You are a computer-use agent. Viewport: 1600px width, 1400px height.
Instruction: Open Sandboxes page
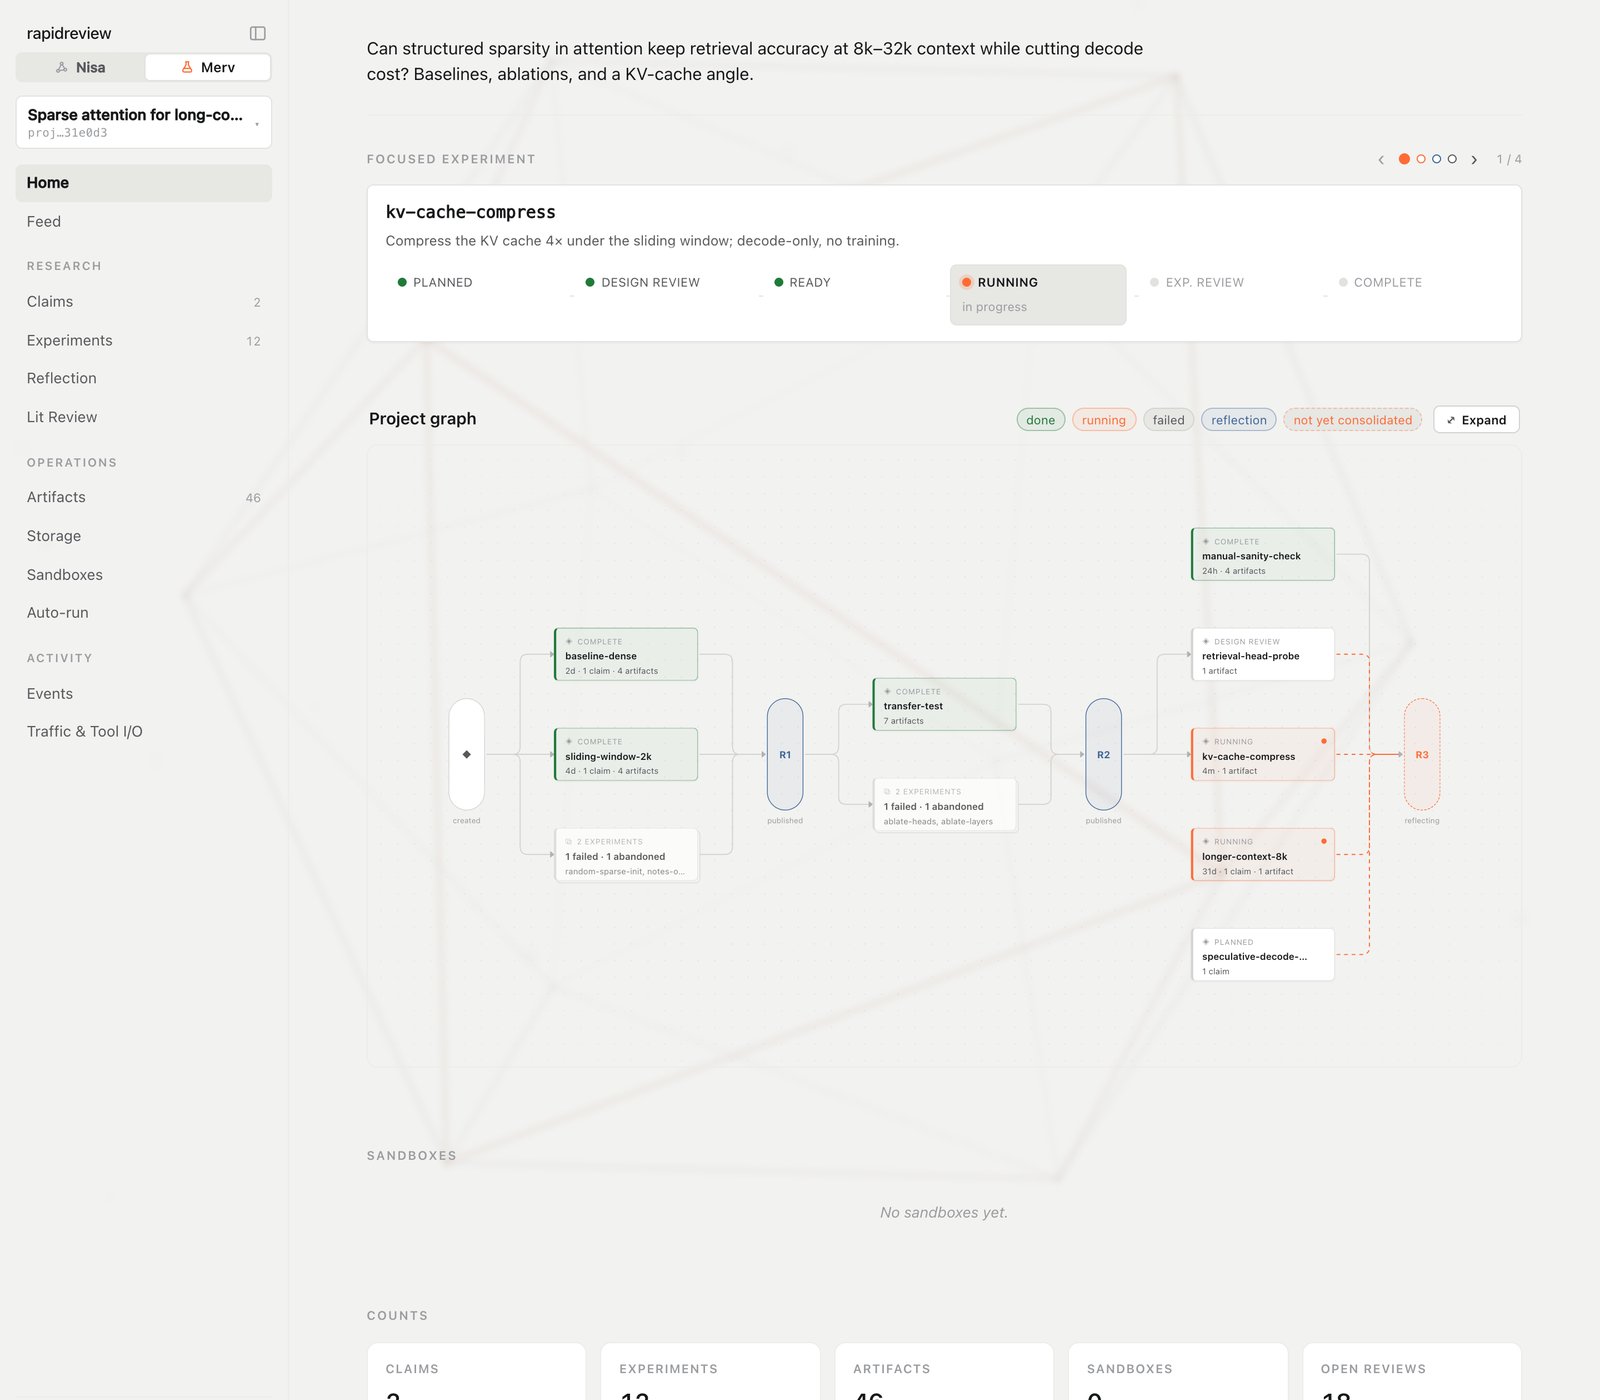coord(144,575)
